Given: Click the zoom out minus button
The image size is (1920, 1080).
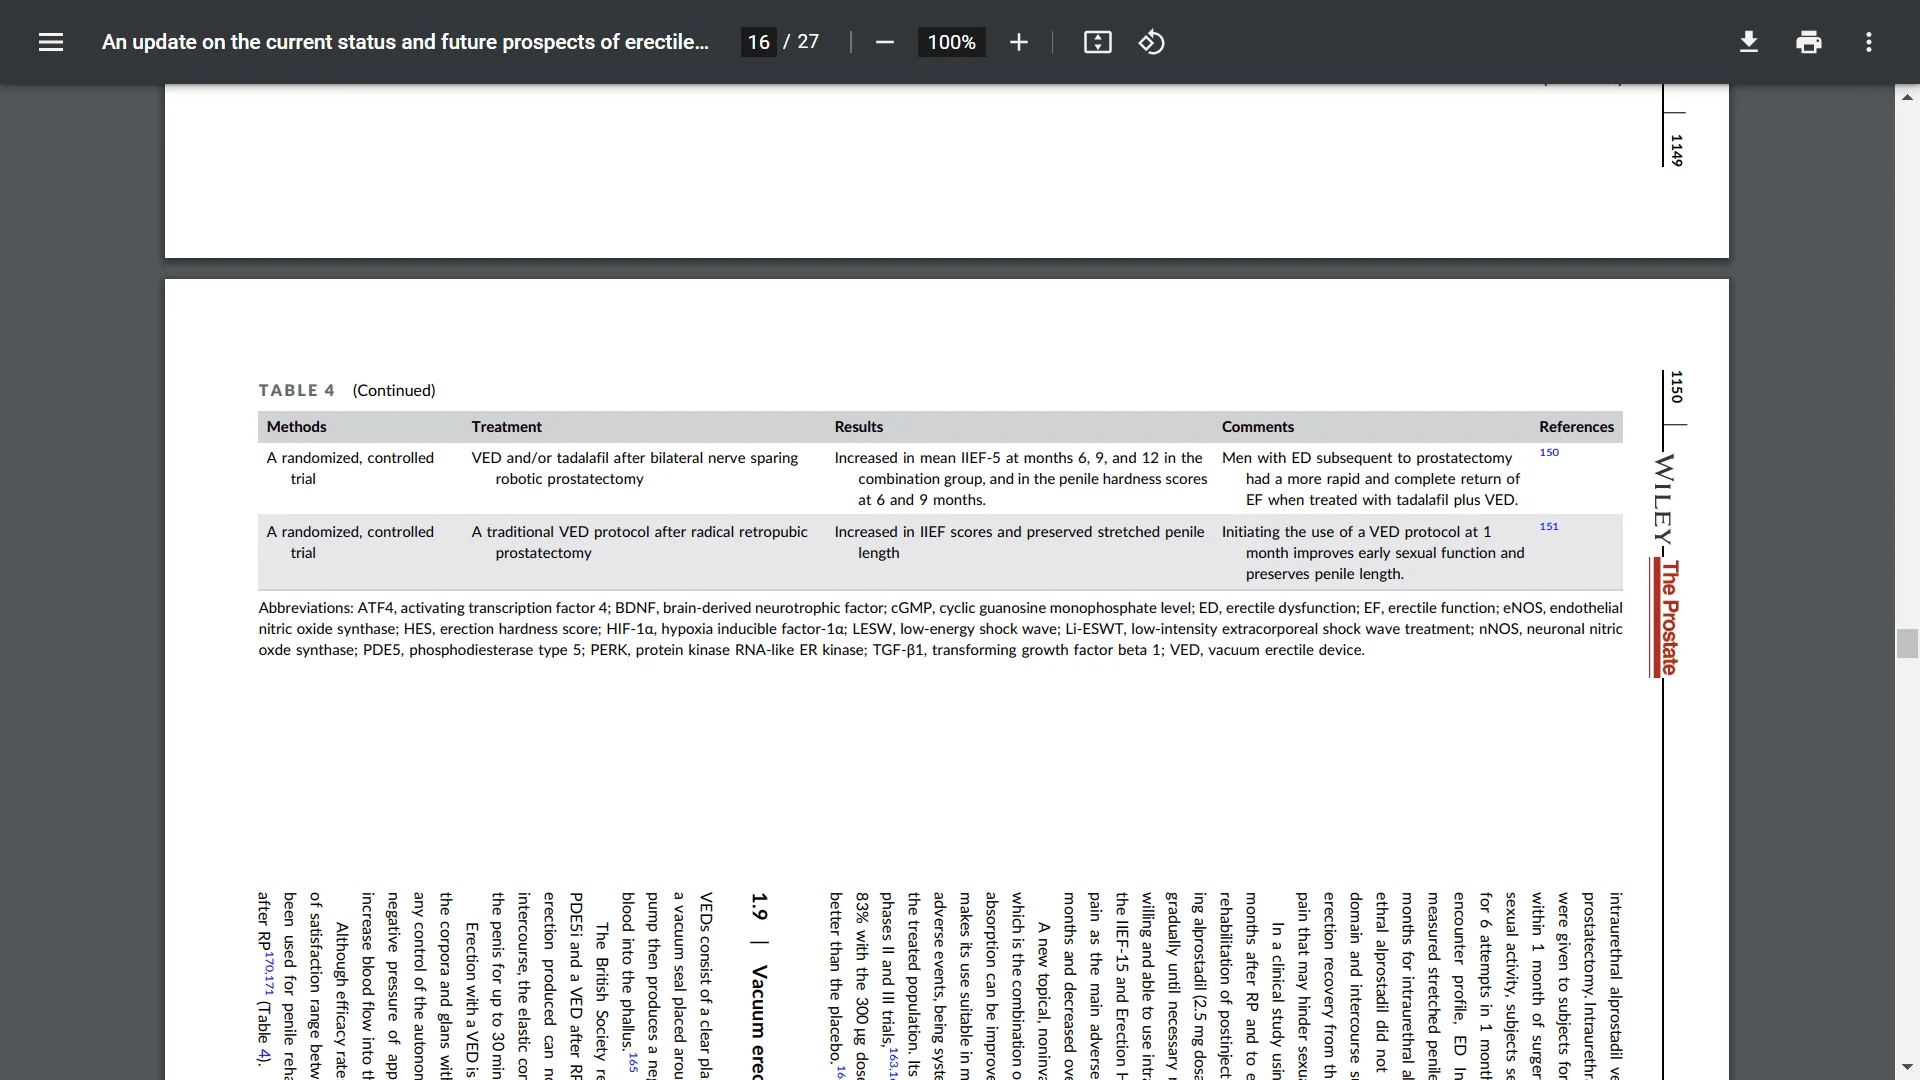Looking at the screenshot, I should pyautogui.click(x=884, y=42).
